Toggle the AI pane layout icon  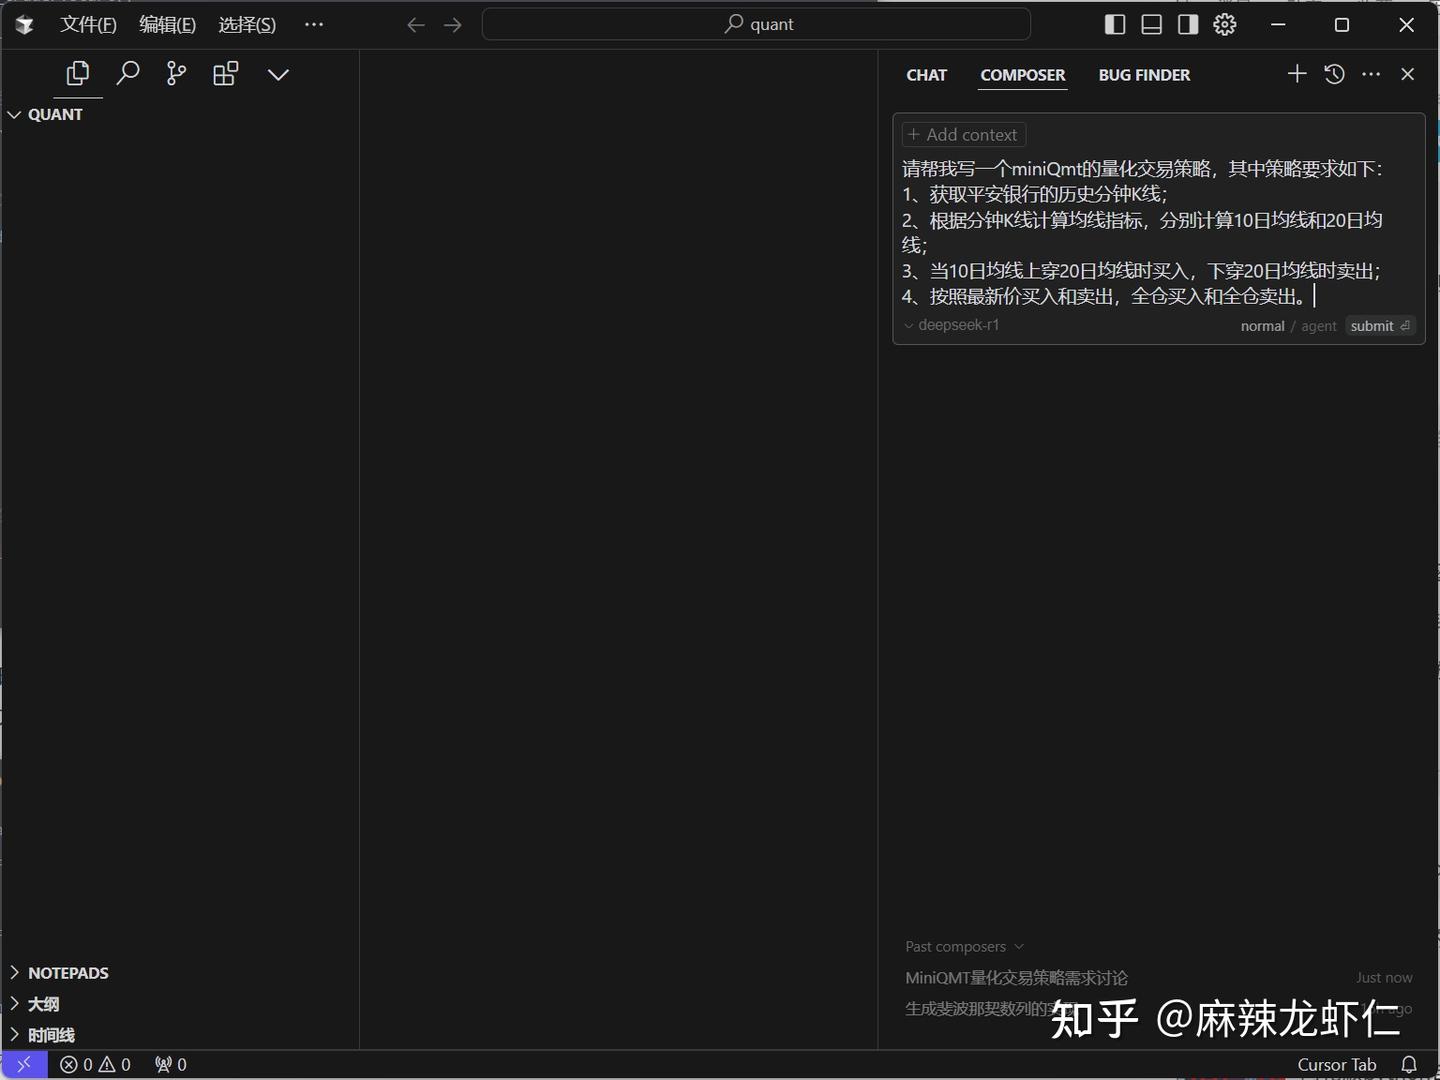pyautogui.click(x=1188, y=25)
